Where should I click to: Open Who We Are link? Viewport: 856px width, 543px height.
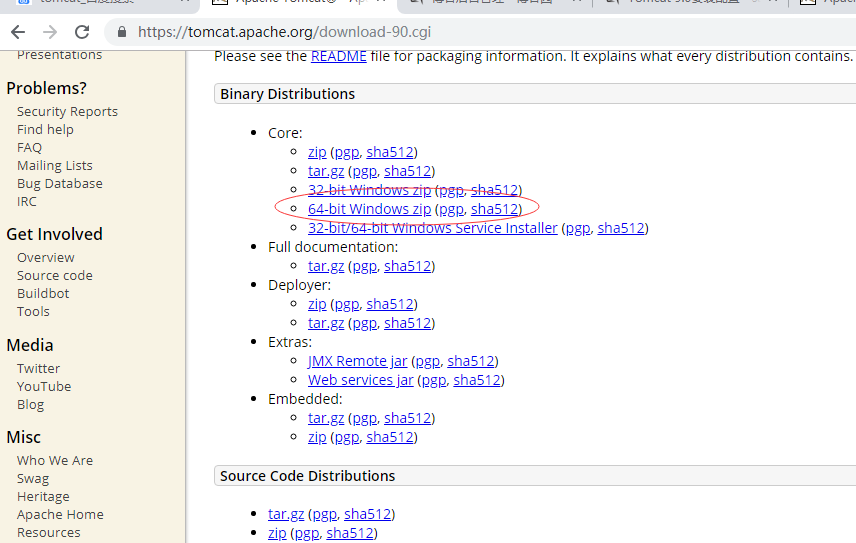point(55,461)
